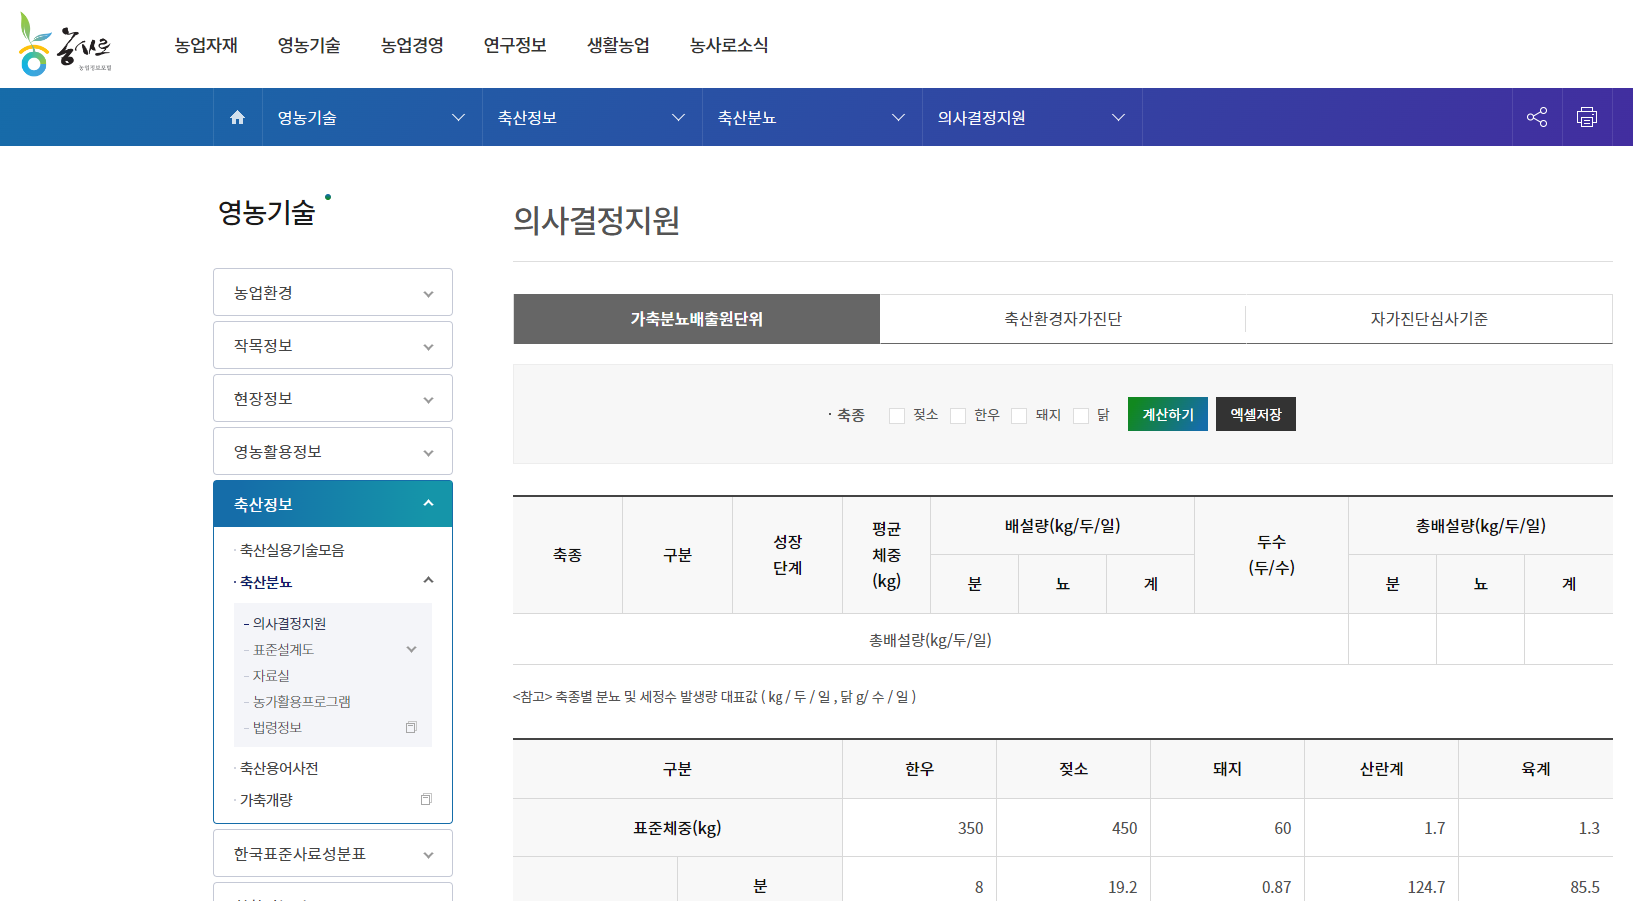This screenshot has height=901, width=1633.
Task: Click the 엑셀저장 button
Action: (x=1256, y=414)
